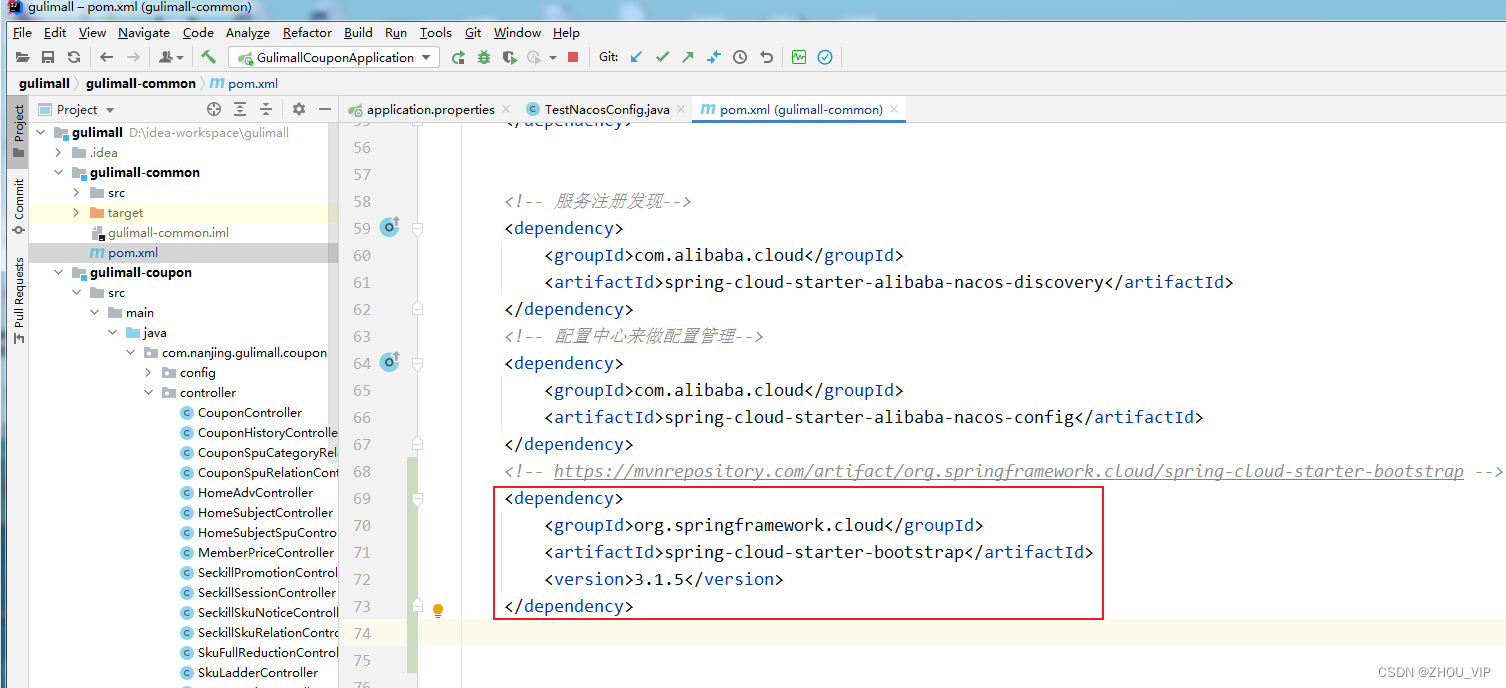Build the project with the hammer icon

[x=208, y=57]
